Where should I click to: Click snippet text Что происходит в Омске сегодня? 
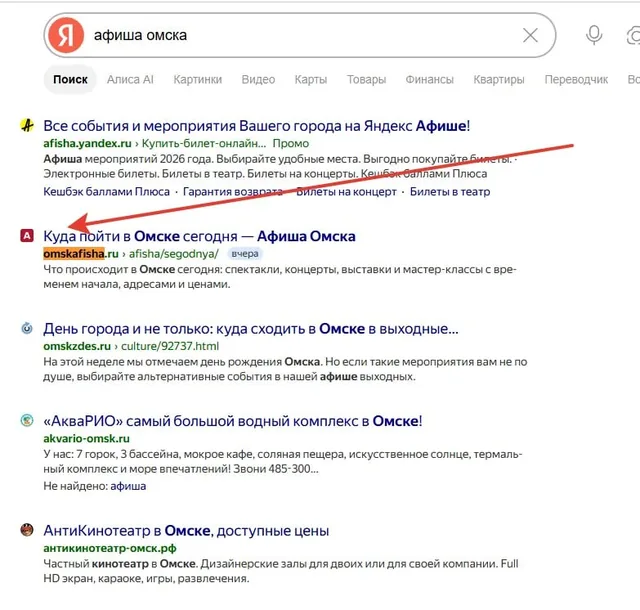(280, 277)
